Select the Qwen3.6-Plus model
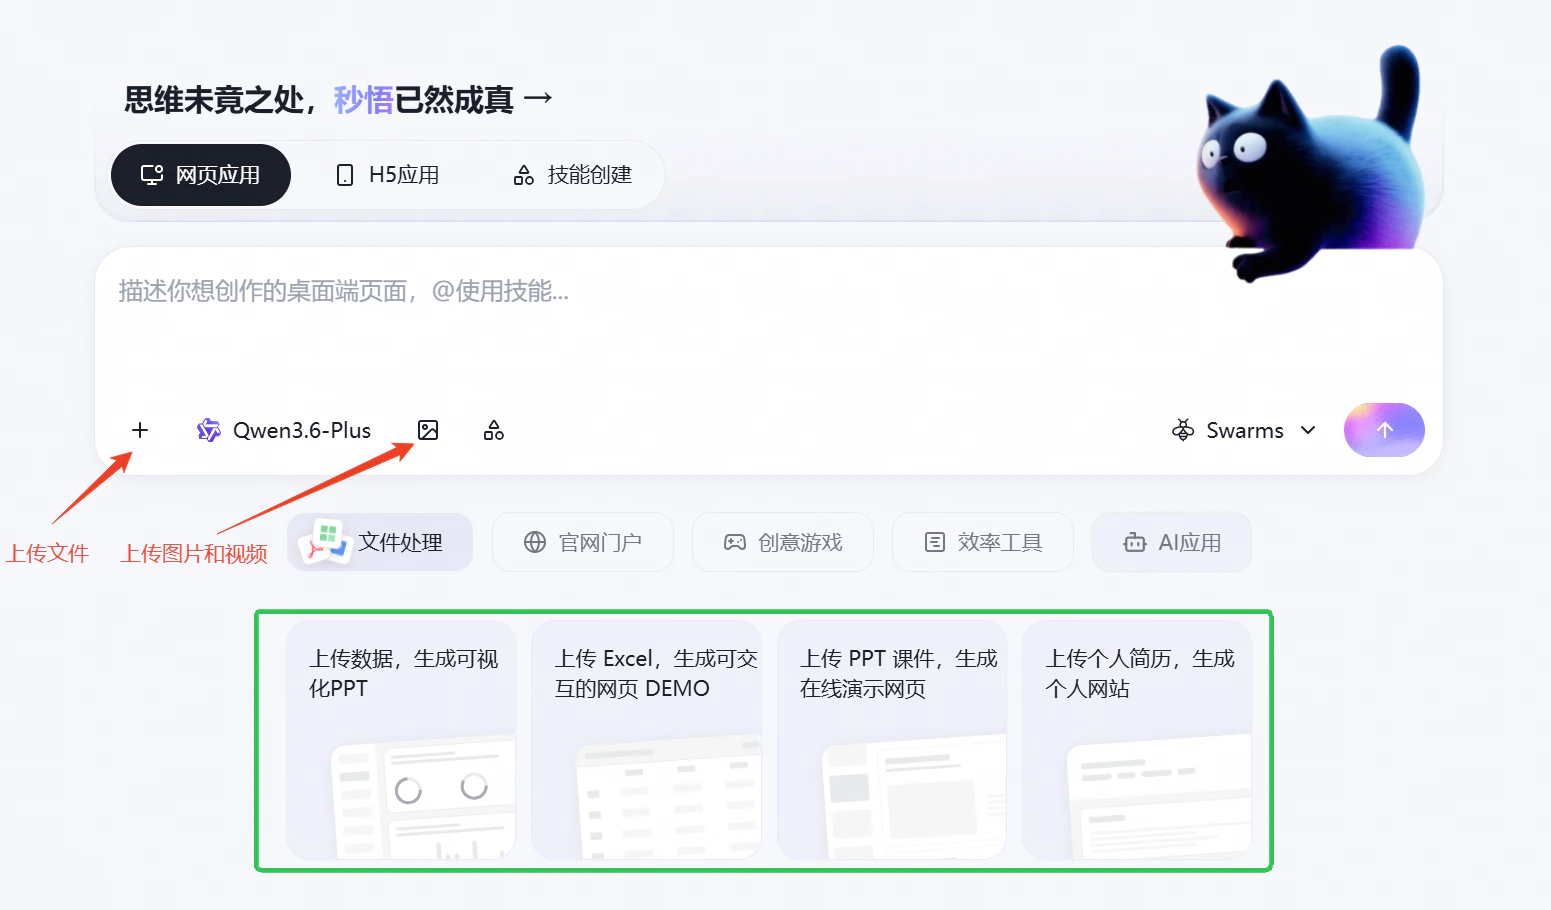1551x910 pixels. pos(284,430)
